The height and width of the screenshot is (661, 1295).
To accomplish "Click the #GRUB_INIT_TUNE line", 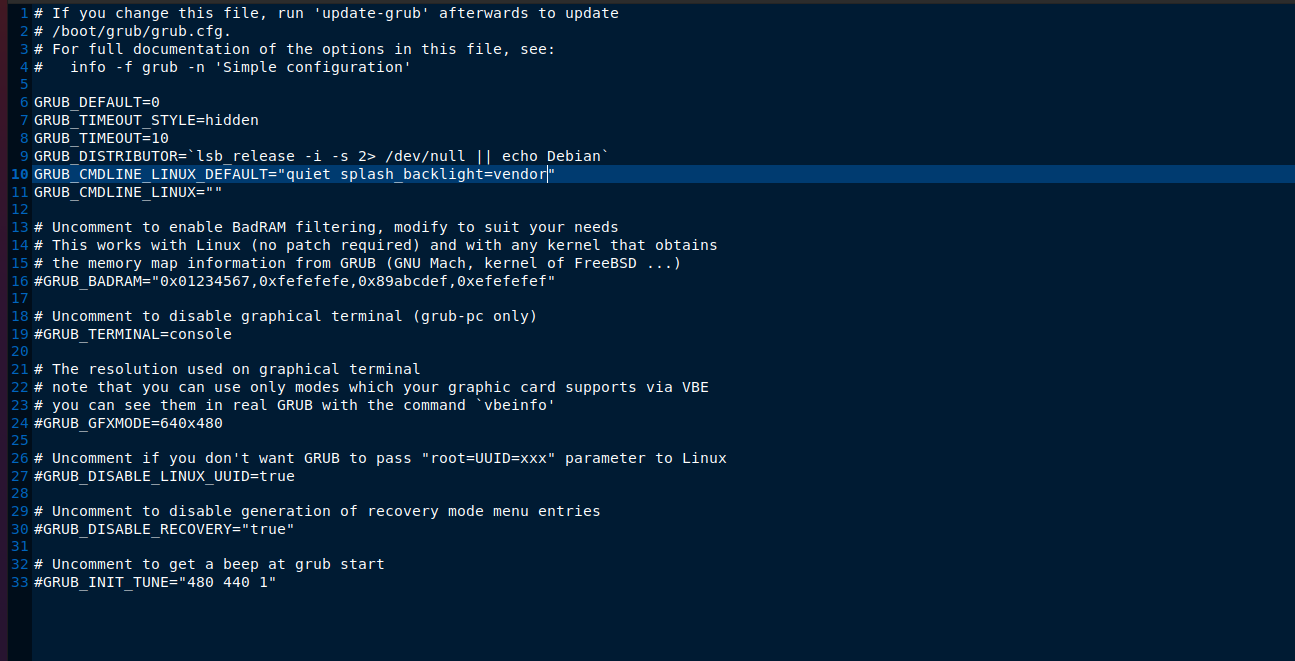I will pos(155,582).
